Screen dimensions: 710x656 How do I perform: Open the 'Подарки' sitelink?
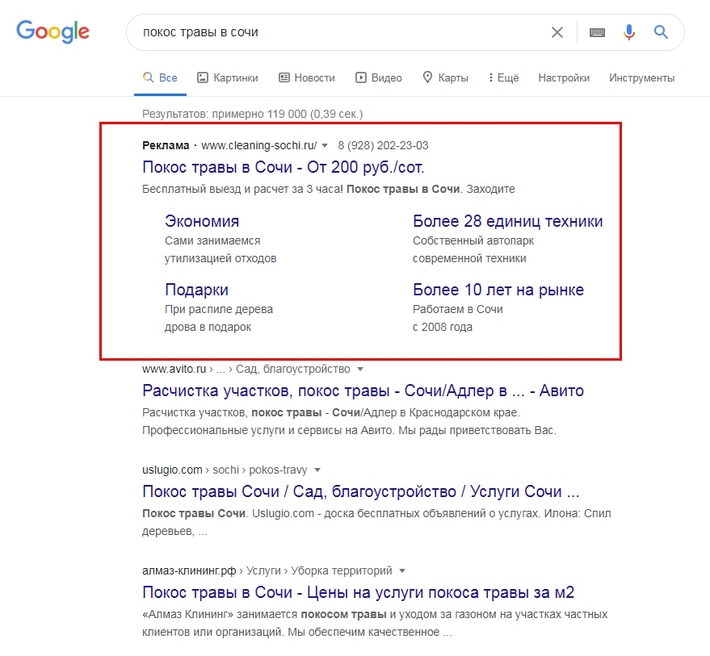coord(197,290)
